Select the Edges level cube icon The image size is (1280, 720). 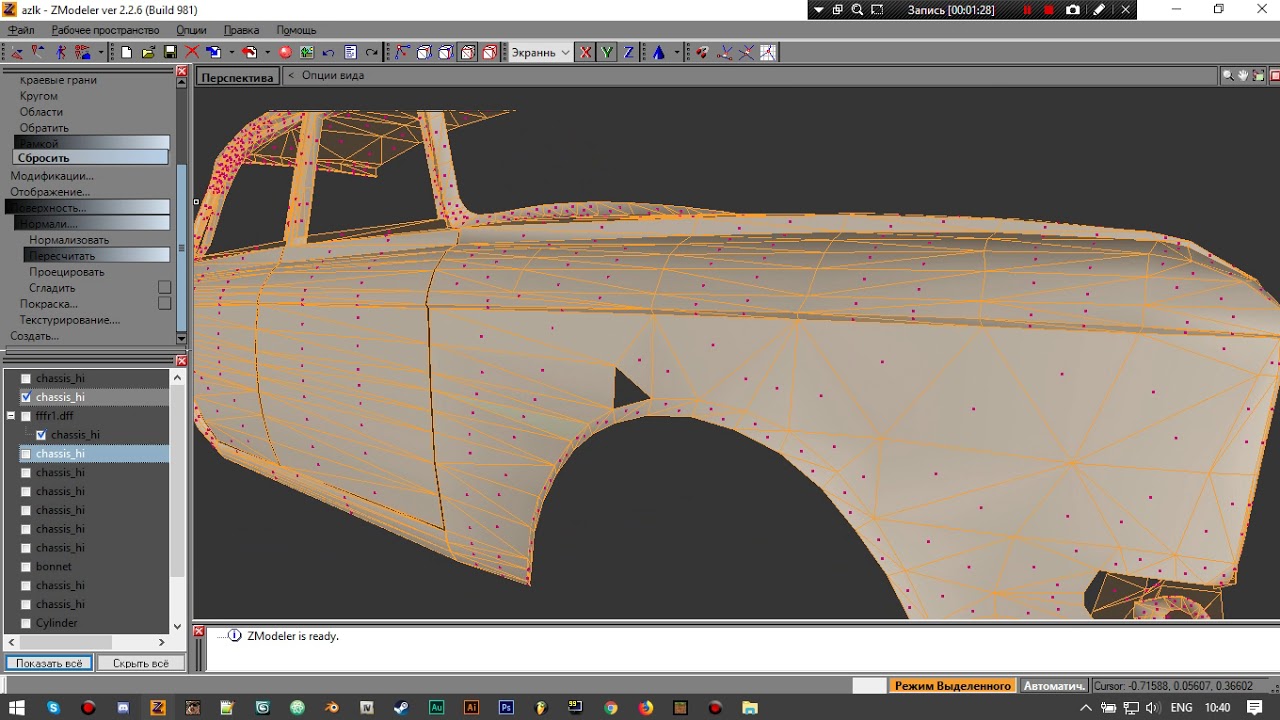point(446,52)
